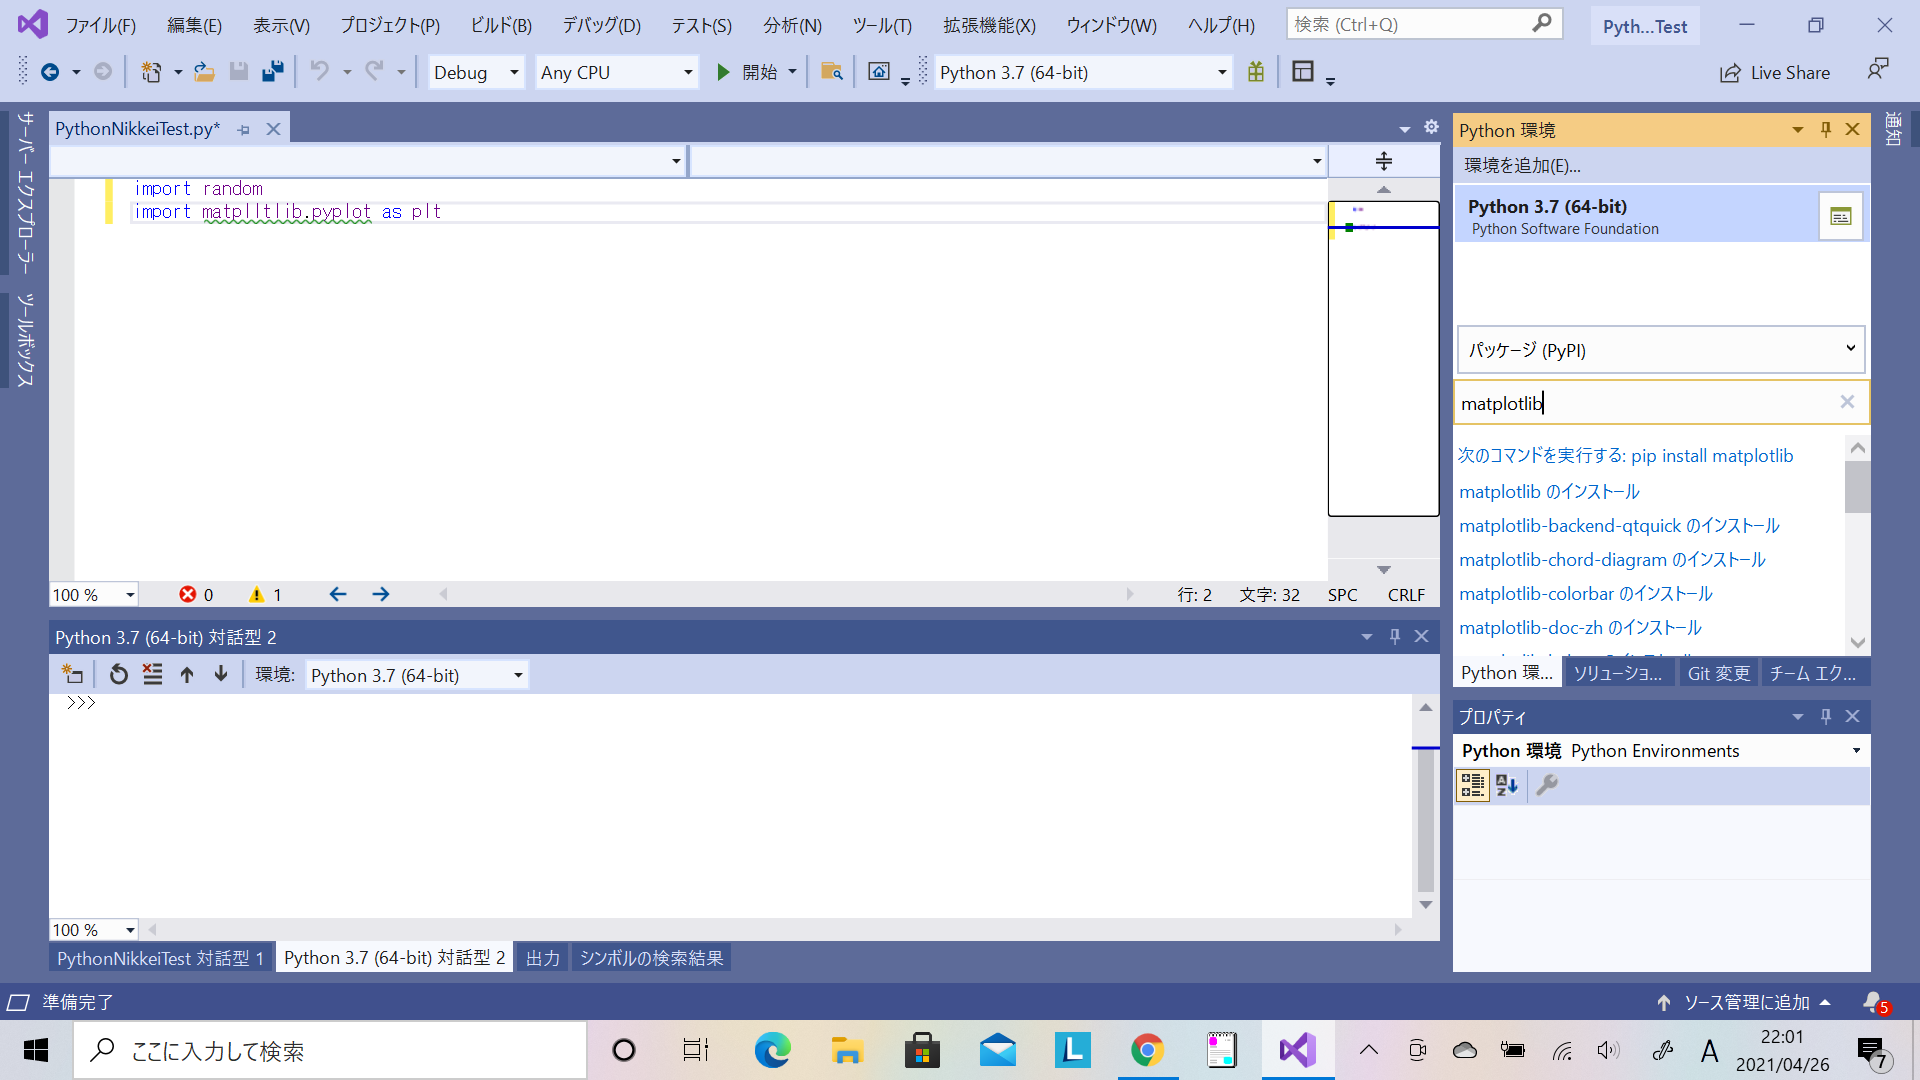Open a file with the Open File icon
The image size is (1920, 1080).
tap(204, 71)
